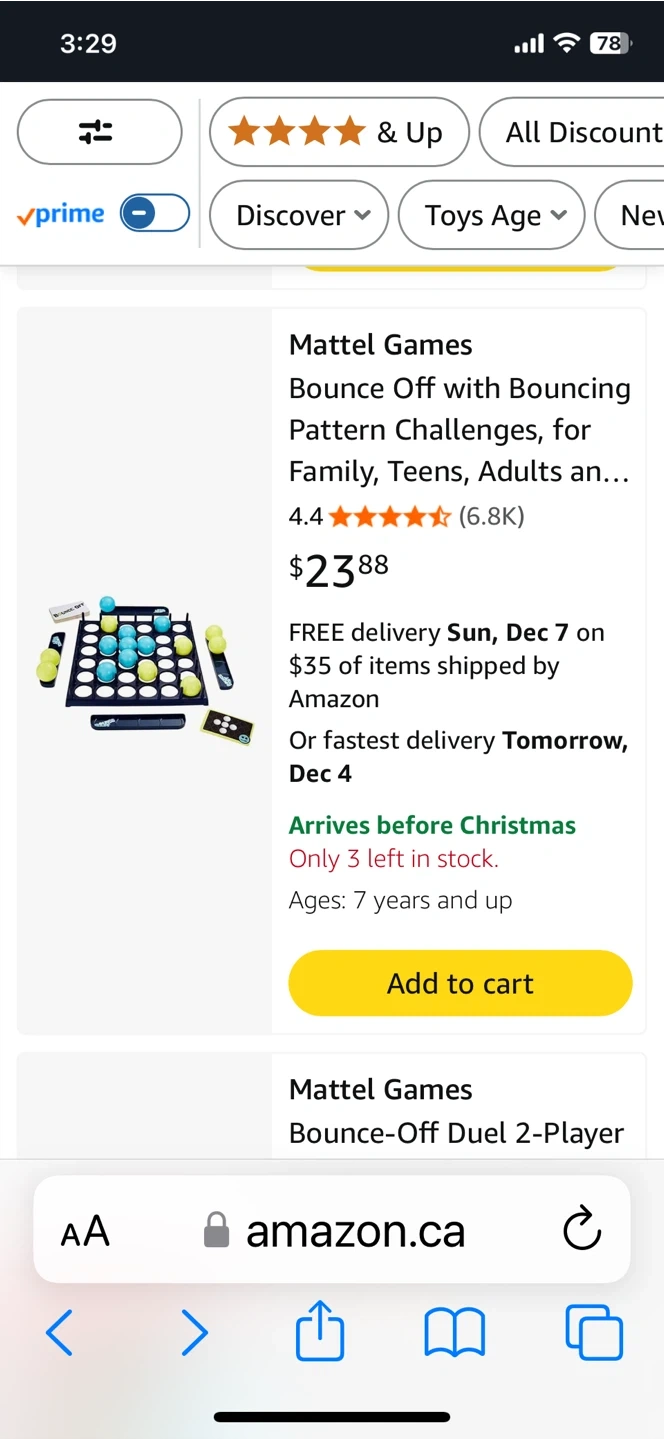The width and height of the screenshot is (664, 1440).
Task: Open the 6.8K ratings link
Action: 491,516
